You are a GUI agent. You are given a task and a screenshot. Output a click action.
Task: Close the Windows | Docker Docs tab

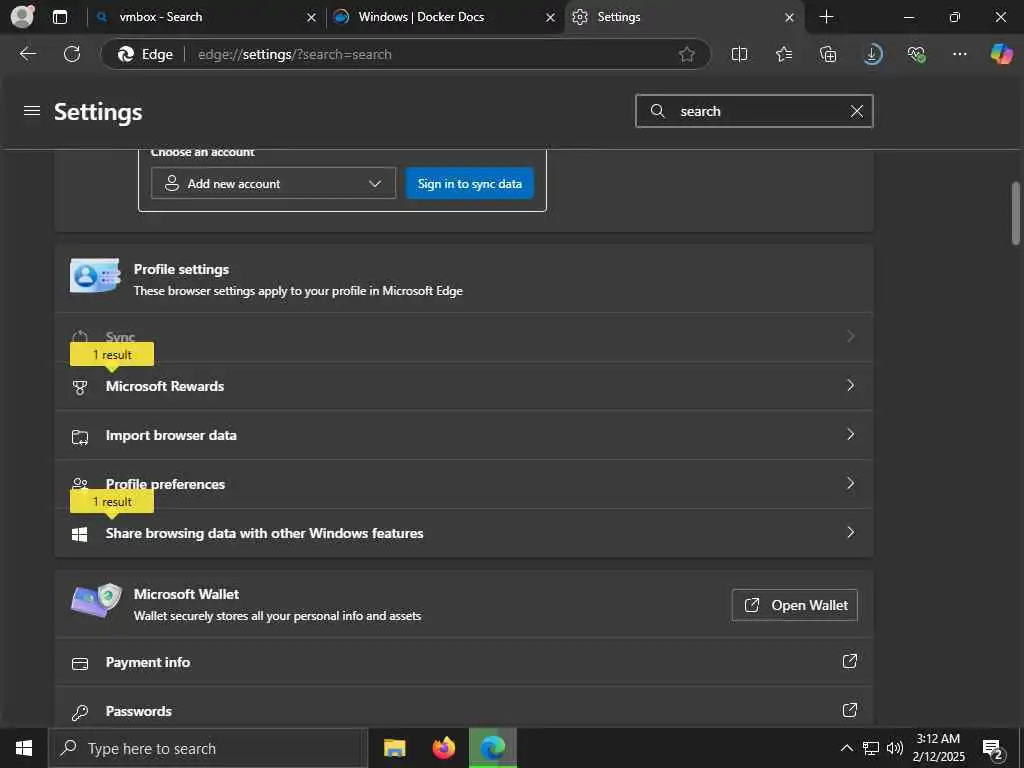click(551, 18)
